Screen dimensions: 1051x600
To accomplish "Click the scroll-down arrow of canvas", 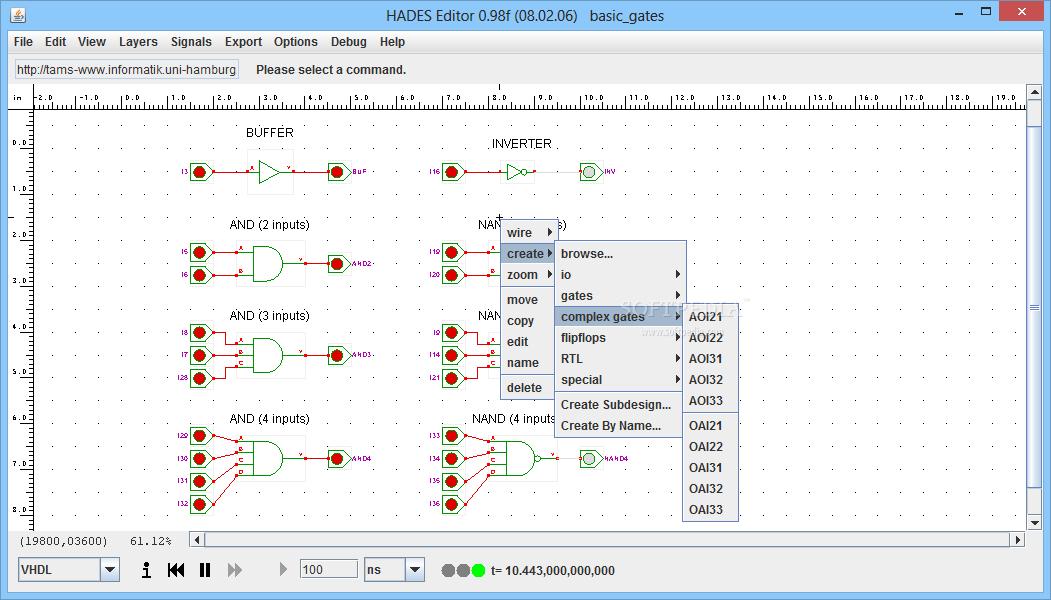I will (x=1034, y=523).
